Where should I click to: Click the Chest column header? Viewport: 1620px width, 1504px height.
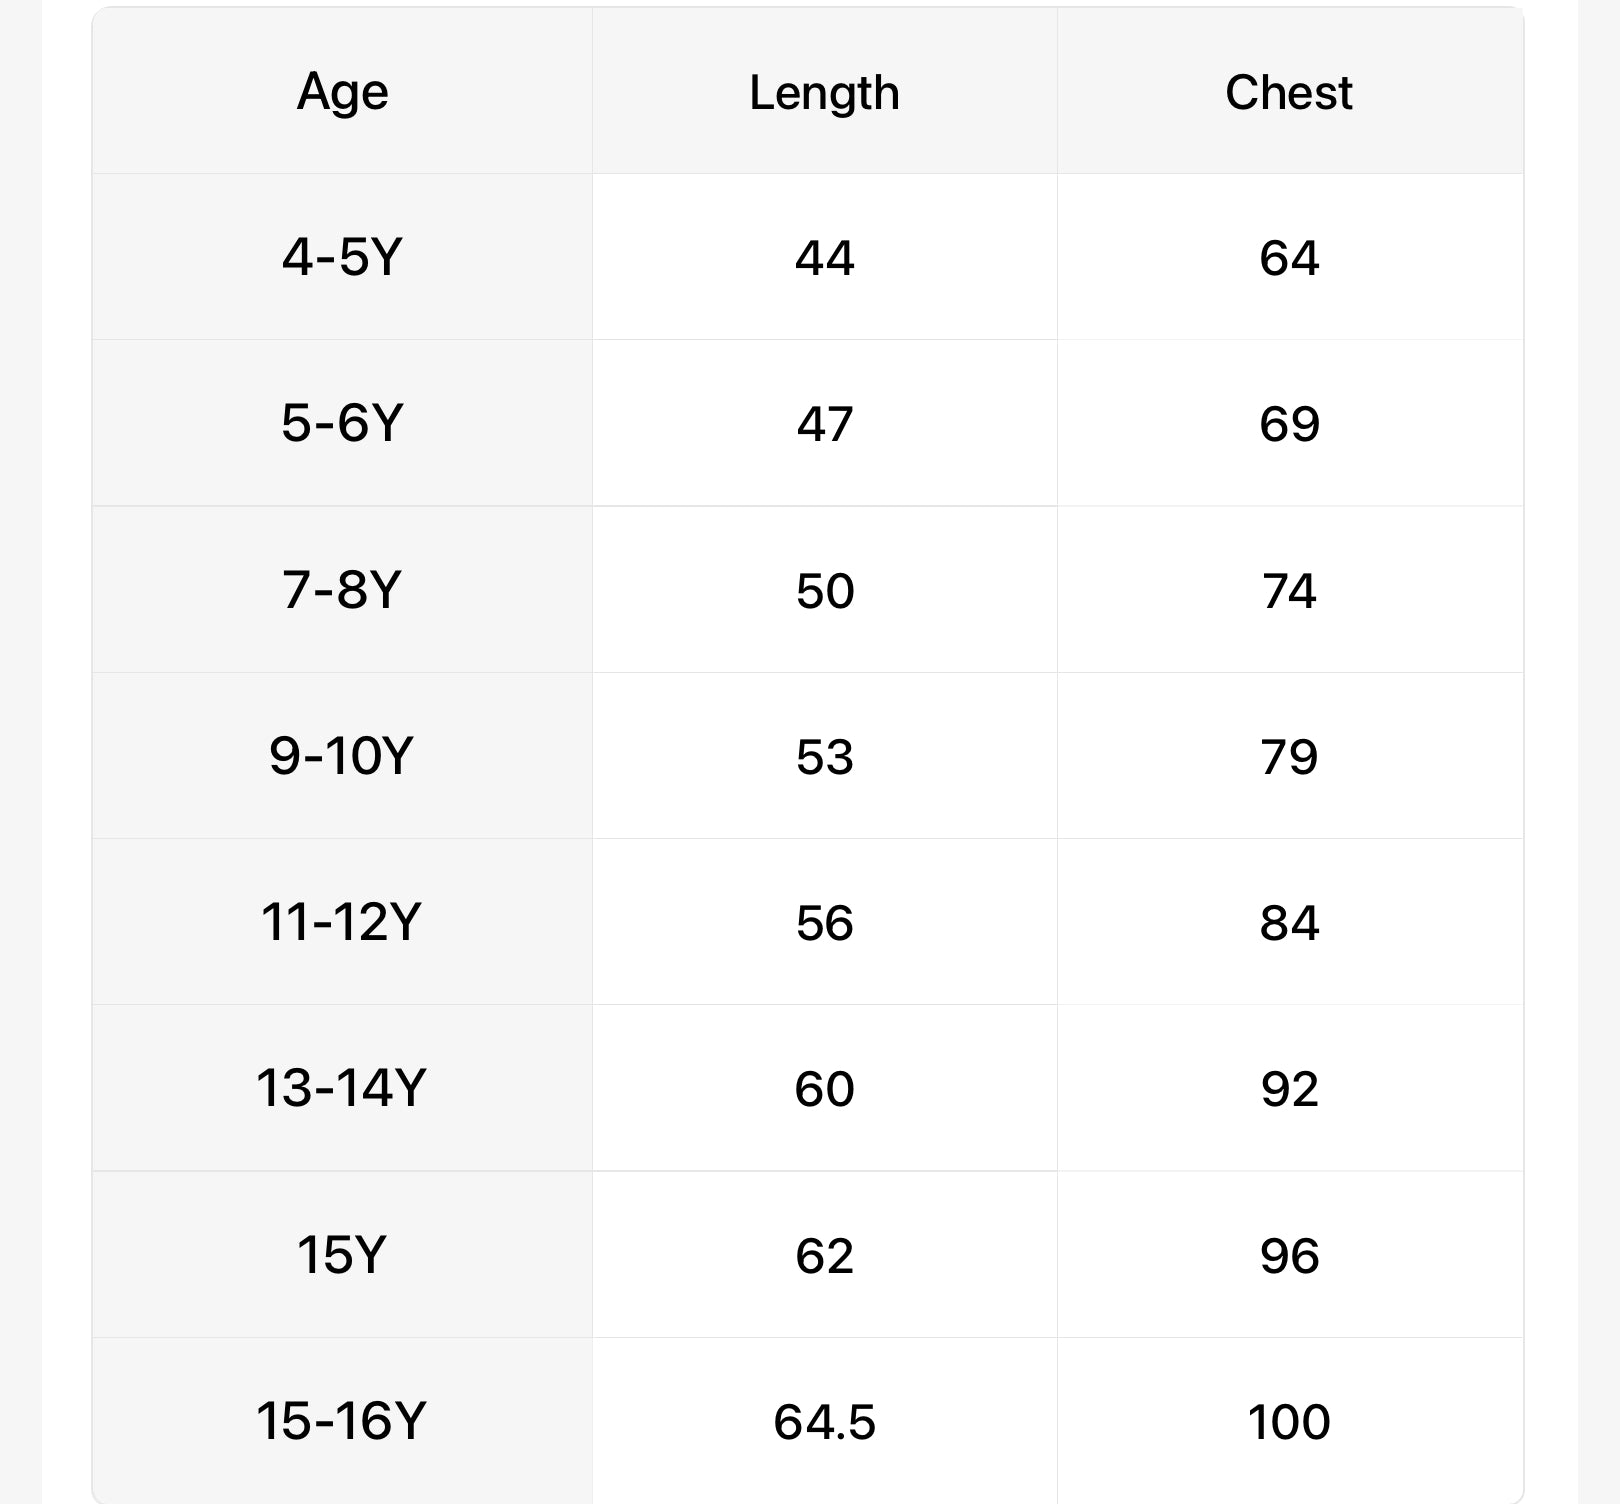click(x=1289, y=93)
